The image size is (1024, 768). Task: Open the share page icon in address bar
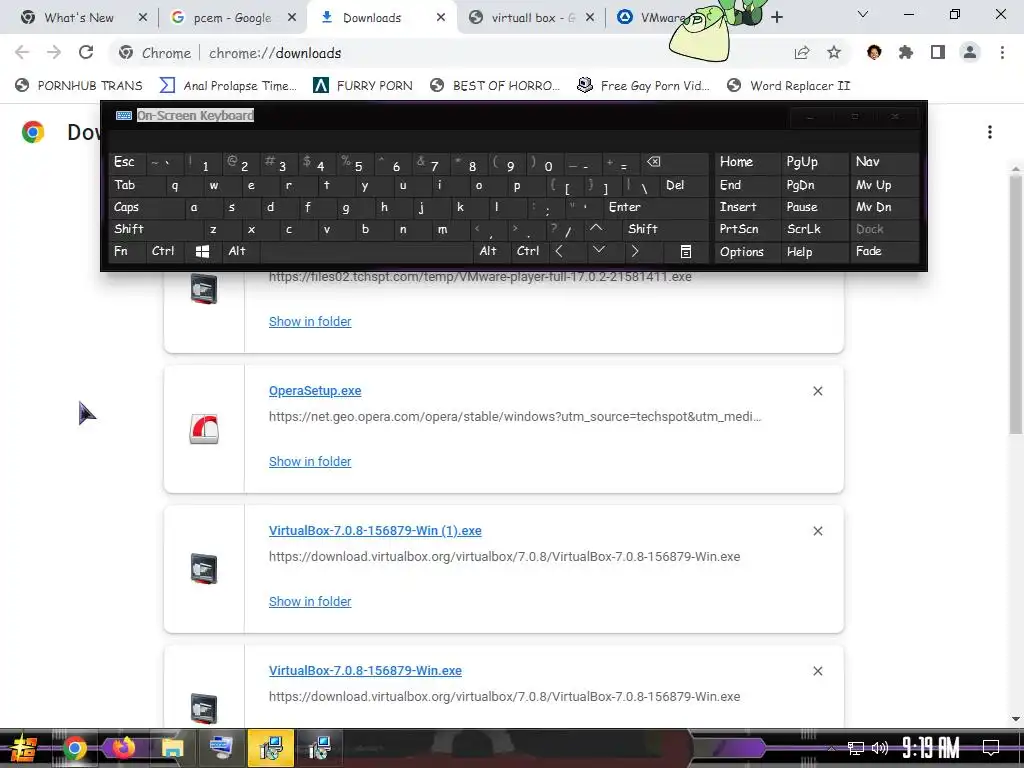click(802, 53)
